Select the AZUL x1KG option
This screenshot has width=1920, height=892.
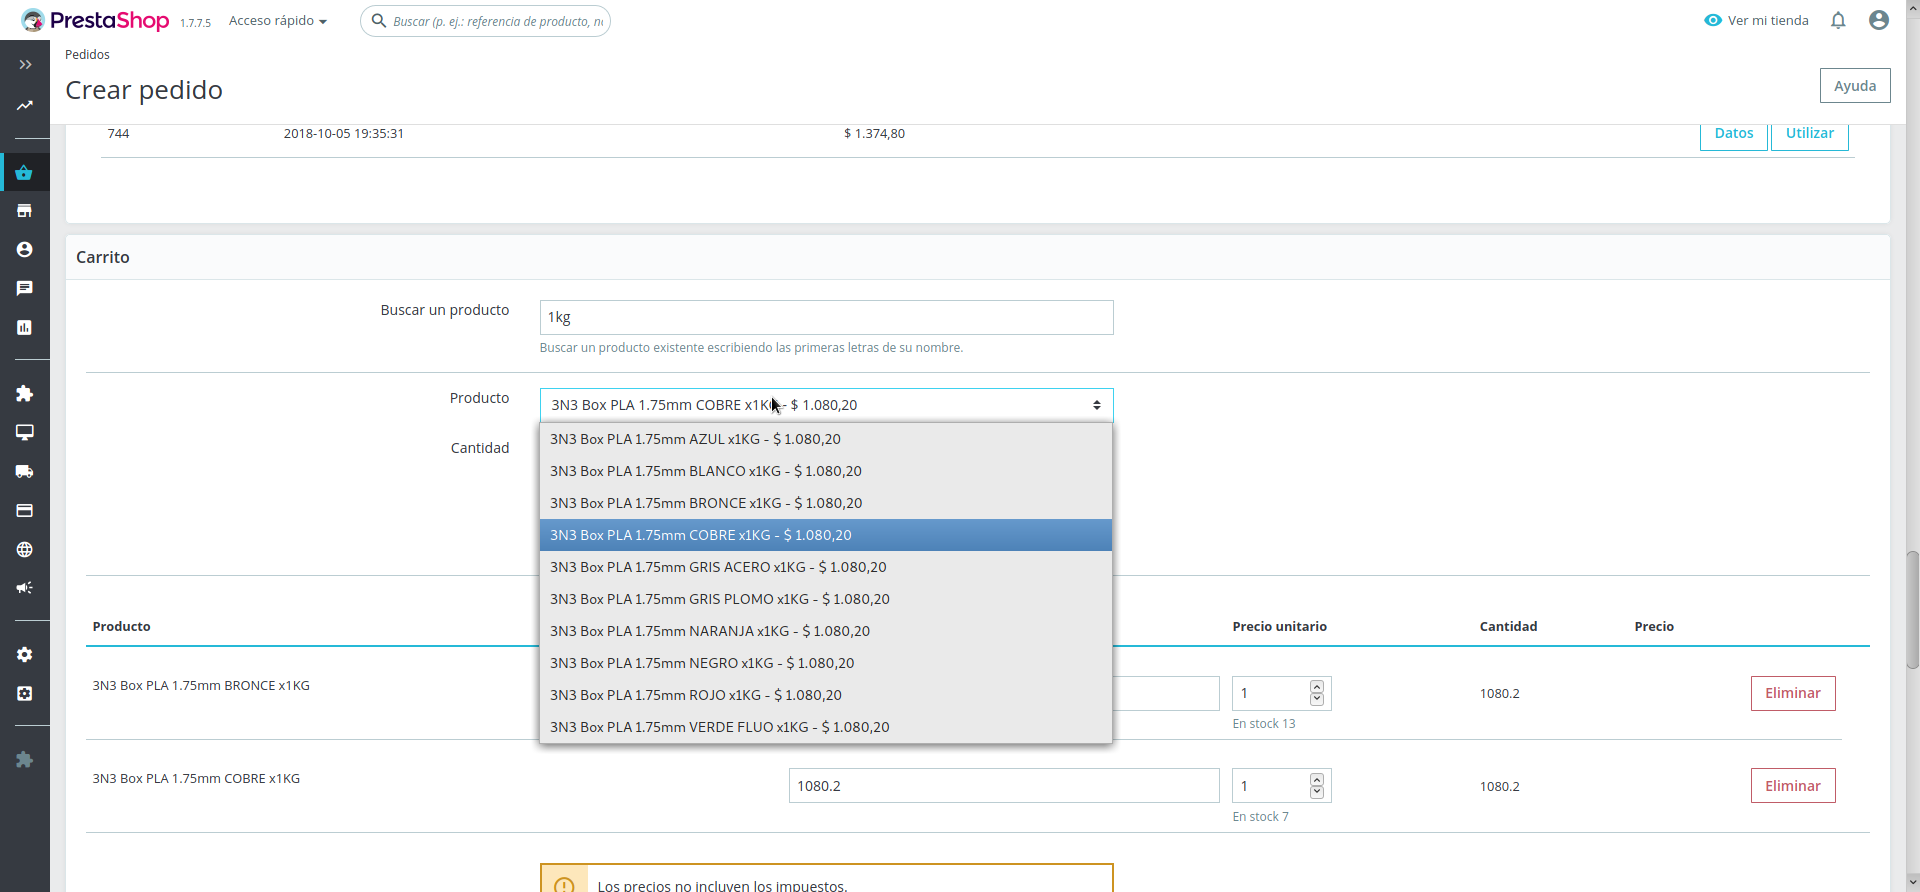click(x=826, y=439)
